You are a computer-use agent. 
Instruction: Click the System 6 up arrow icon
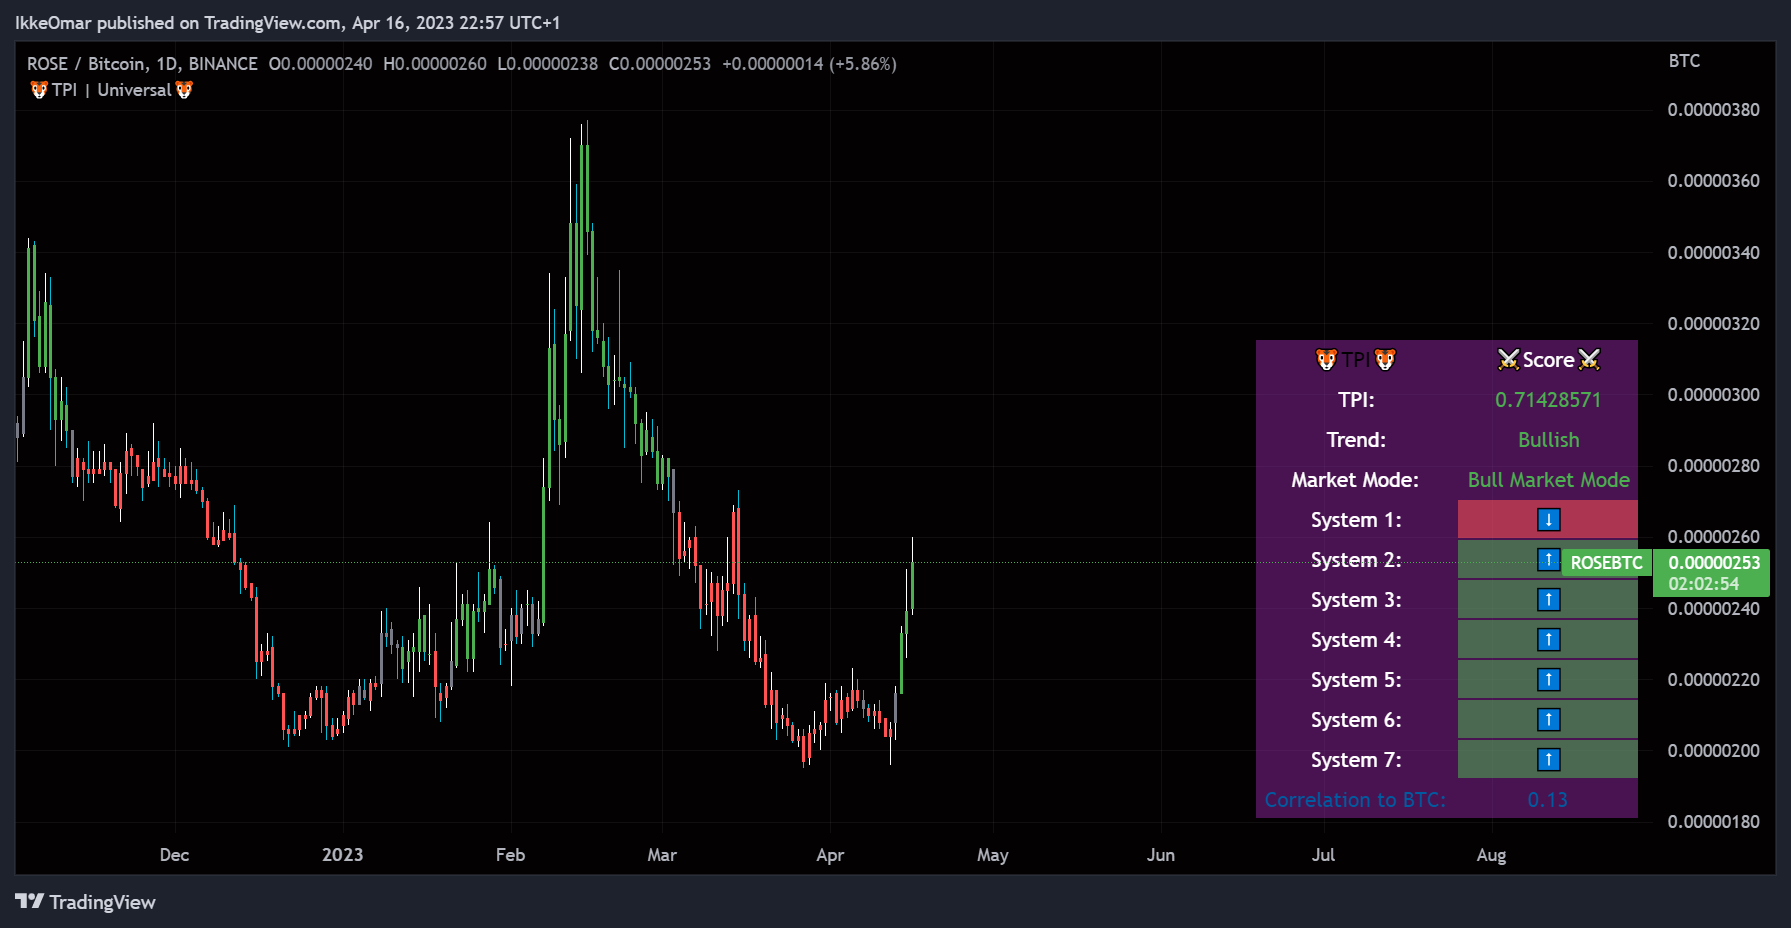[1548, 719]
